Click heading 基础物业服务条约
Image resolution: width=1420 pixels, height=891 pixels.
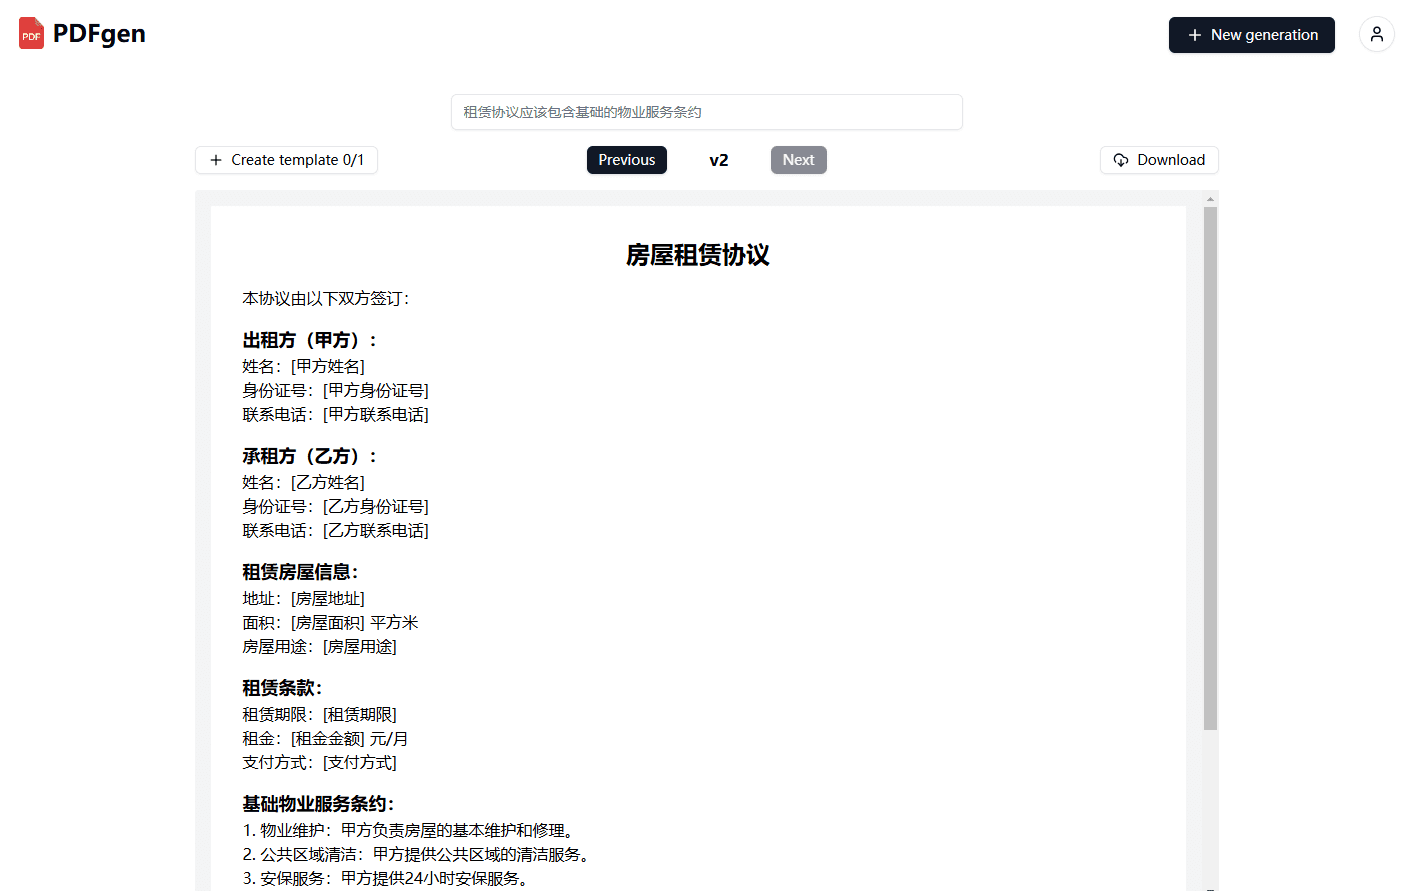(x=318, y=804)
